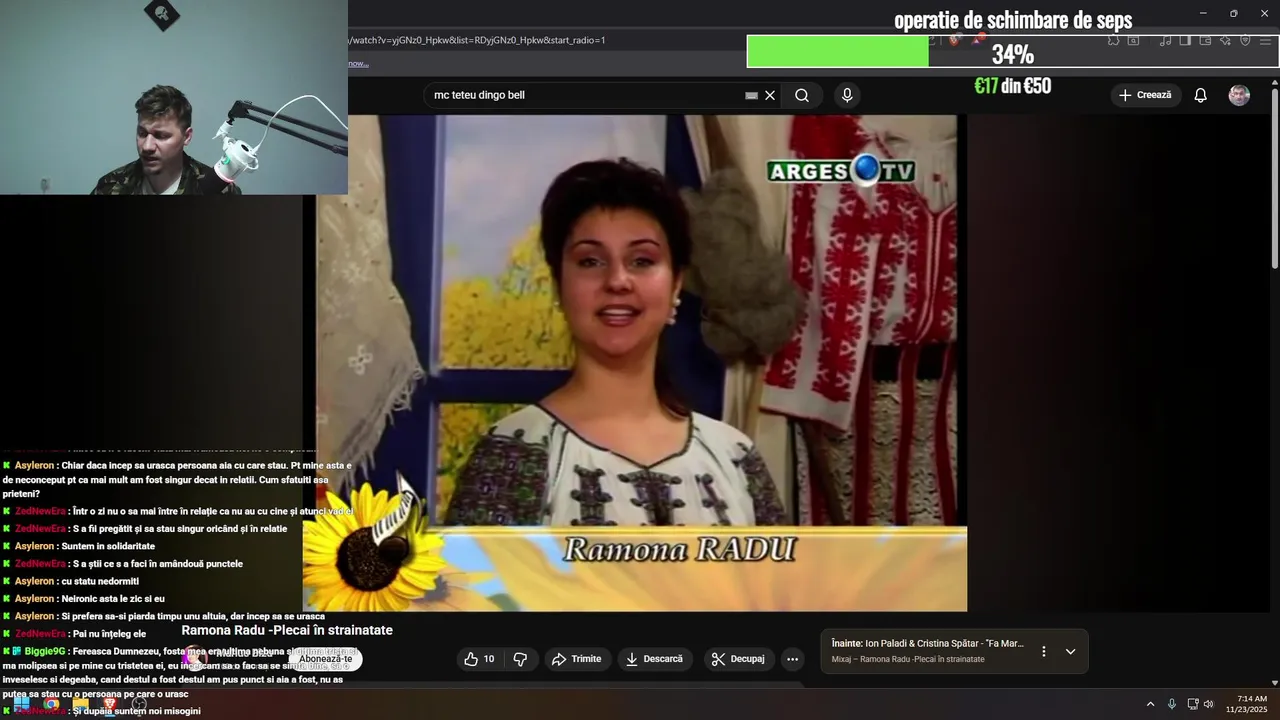Viewport: 1280px width, 720px height.
Task: Open Brave Rewards triangle icon
Action: [x=976, y=40]
